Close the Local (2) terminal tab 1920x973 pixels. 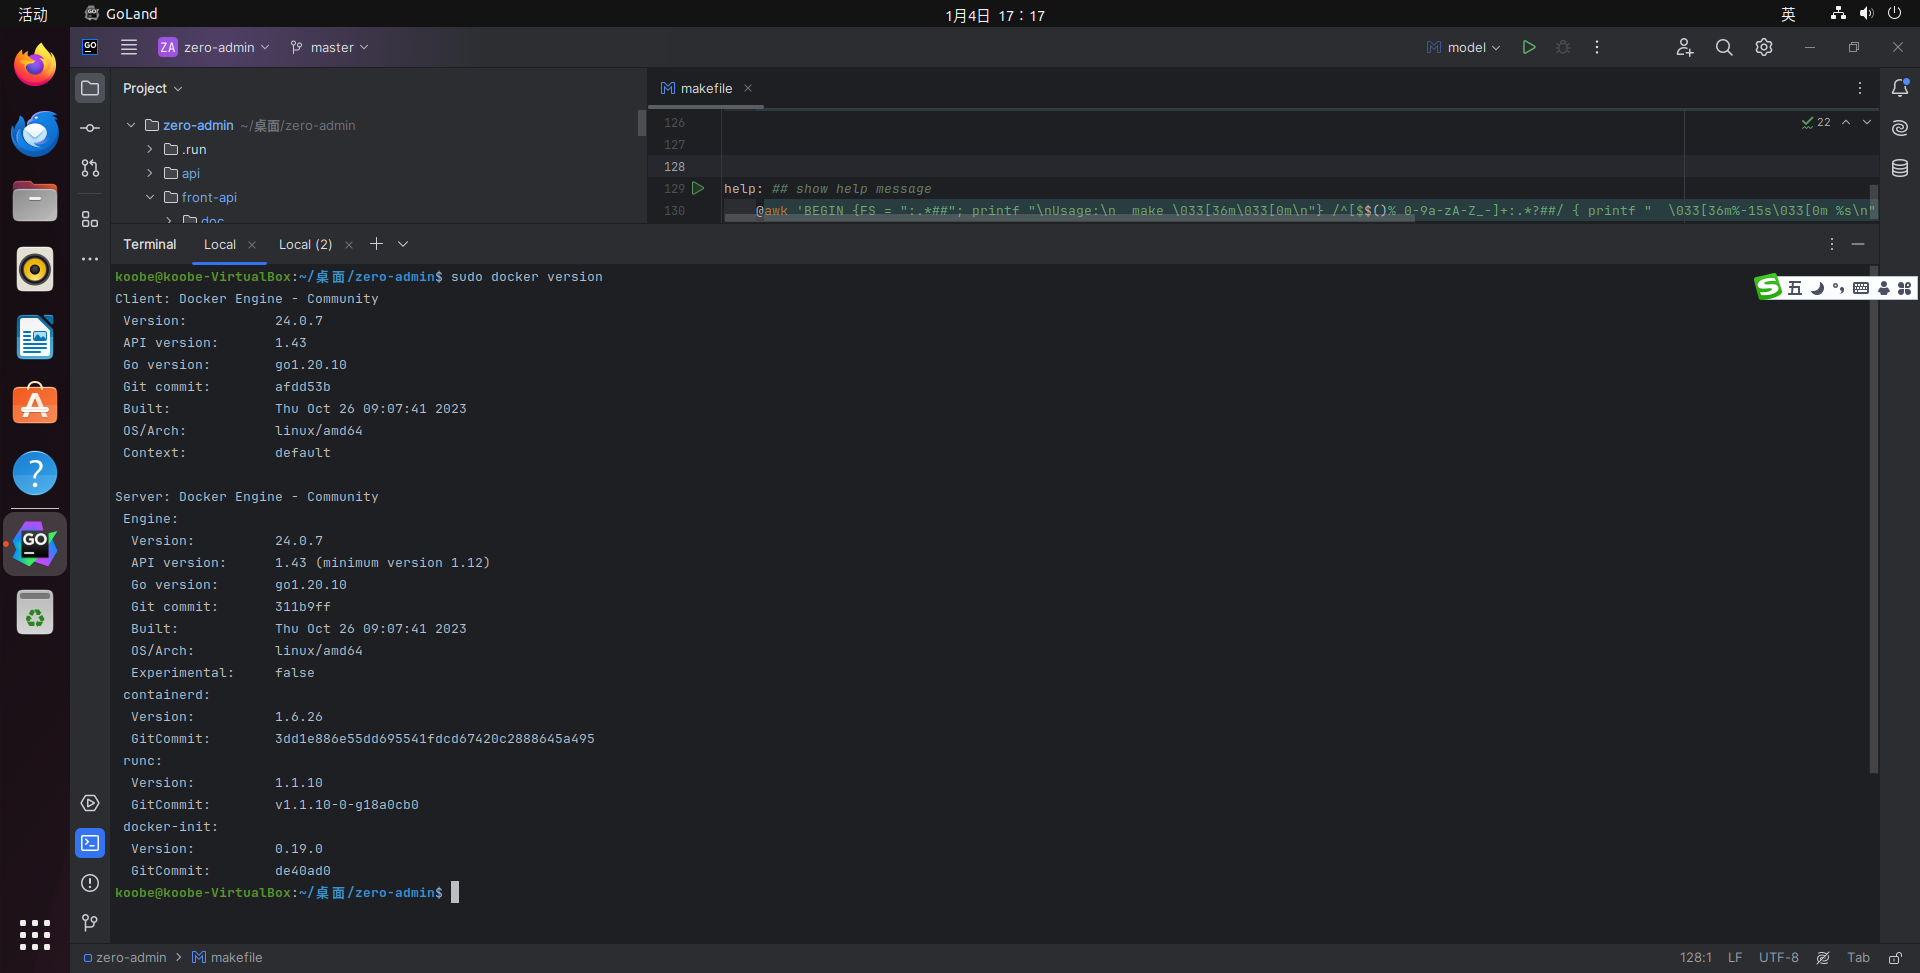[349, 245]
